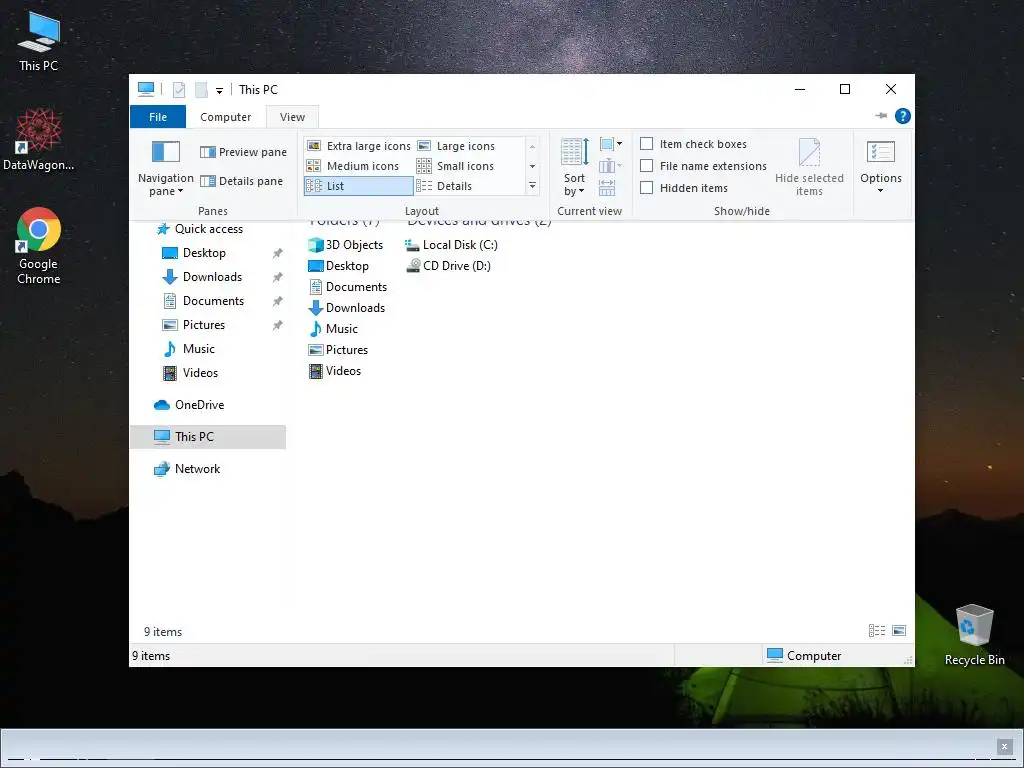Expand the layout gallery with the bottom arrow
Screen dimensions: 1024x768
(532, 186)
